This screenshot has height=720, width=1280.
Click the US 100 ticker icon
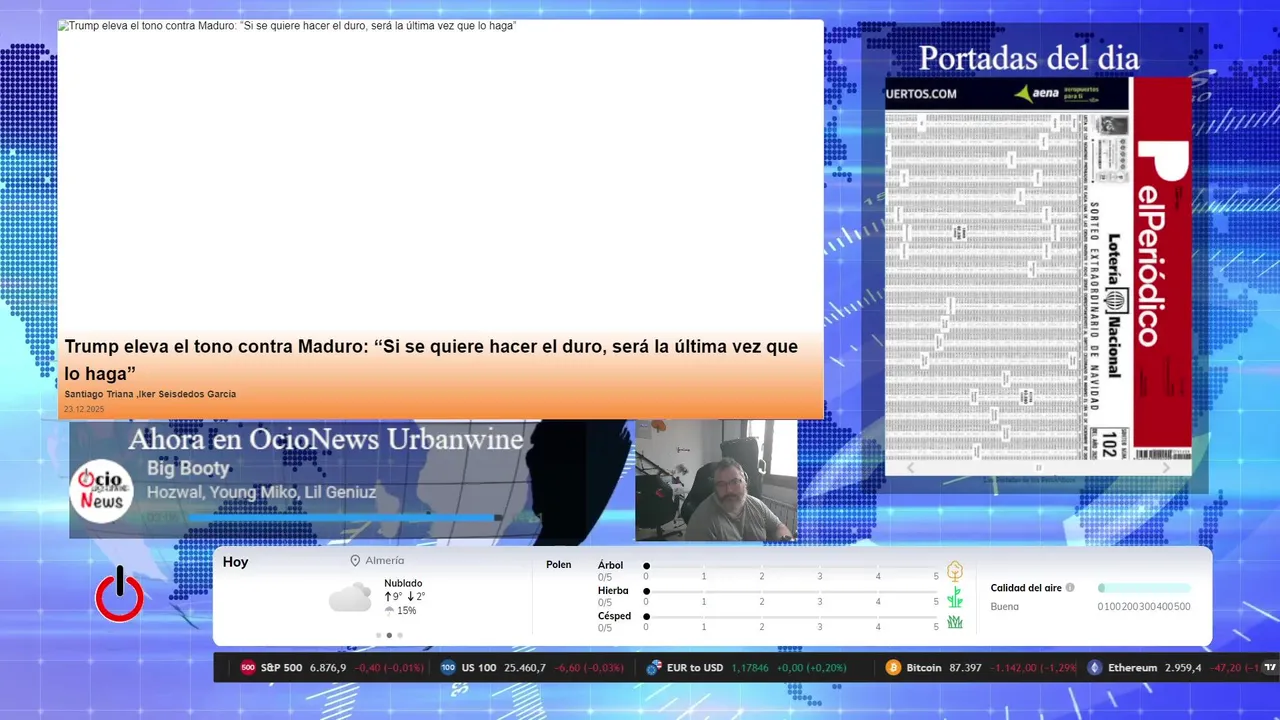point(448,668)
